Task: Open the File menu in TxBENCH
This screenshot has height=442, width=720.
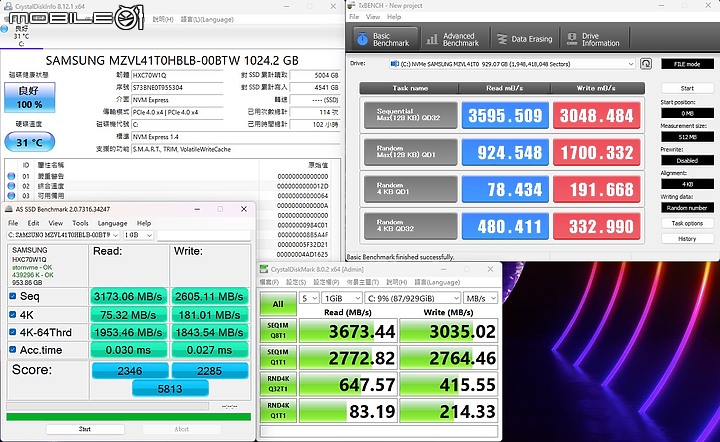Action: 354,17
